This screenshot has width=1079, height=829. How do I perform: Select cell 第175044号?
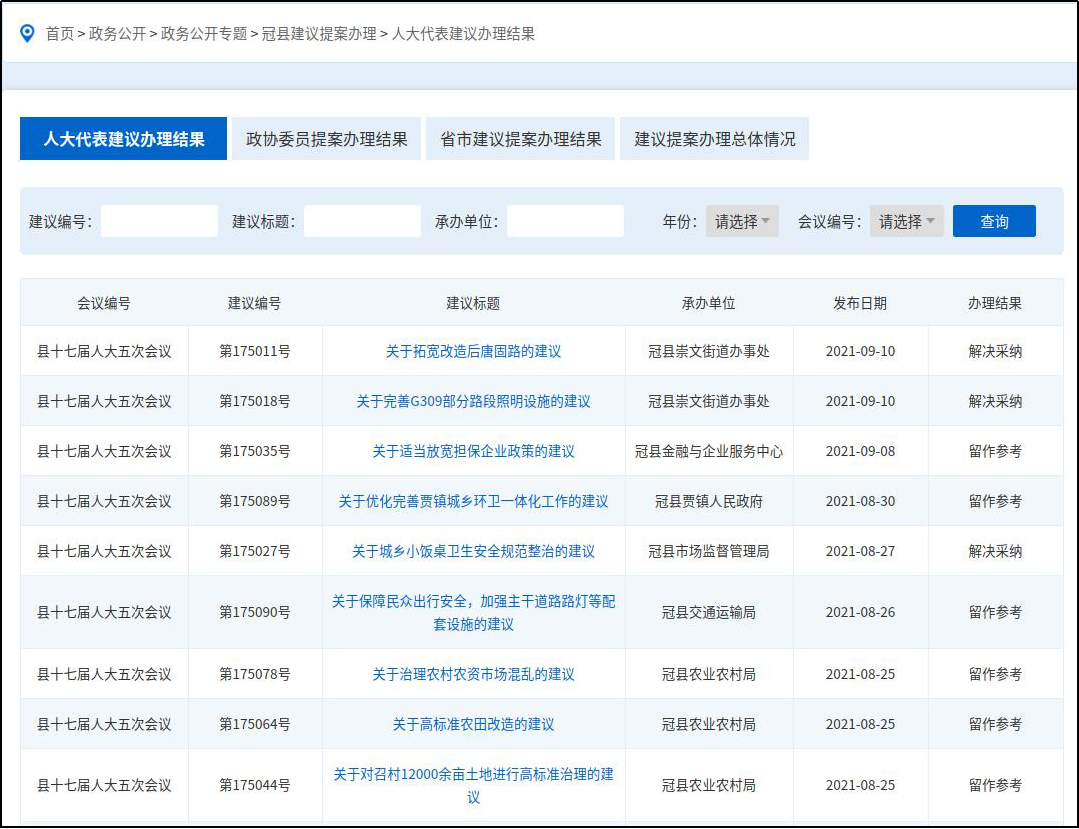255,785
